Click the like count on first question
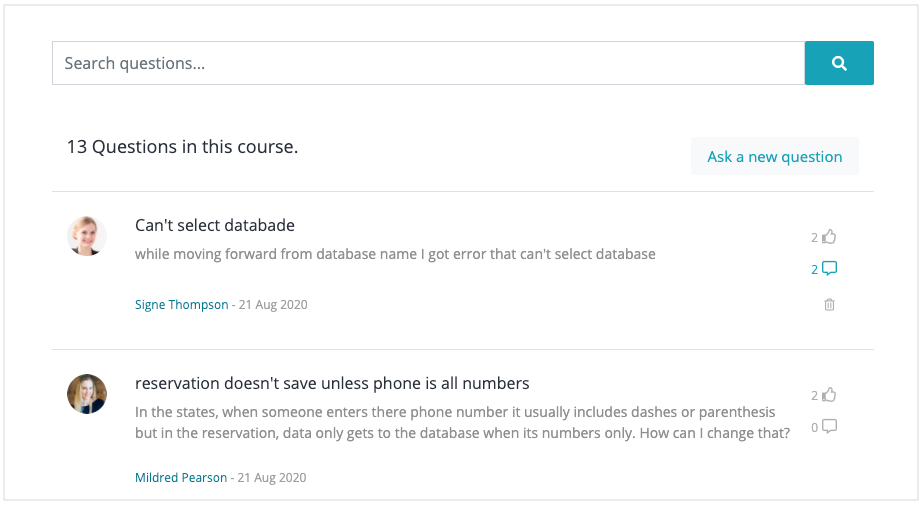Image resolution: width=923 pixels, height=507 pixels. 815,237
